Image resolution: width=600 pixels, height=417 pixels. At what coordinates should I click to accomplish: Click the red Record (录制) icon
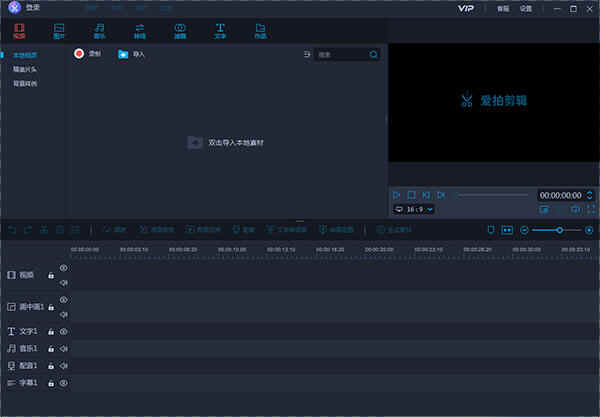79,54
